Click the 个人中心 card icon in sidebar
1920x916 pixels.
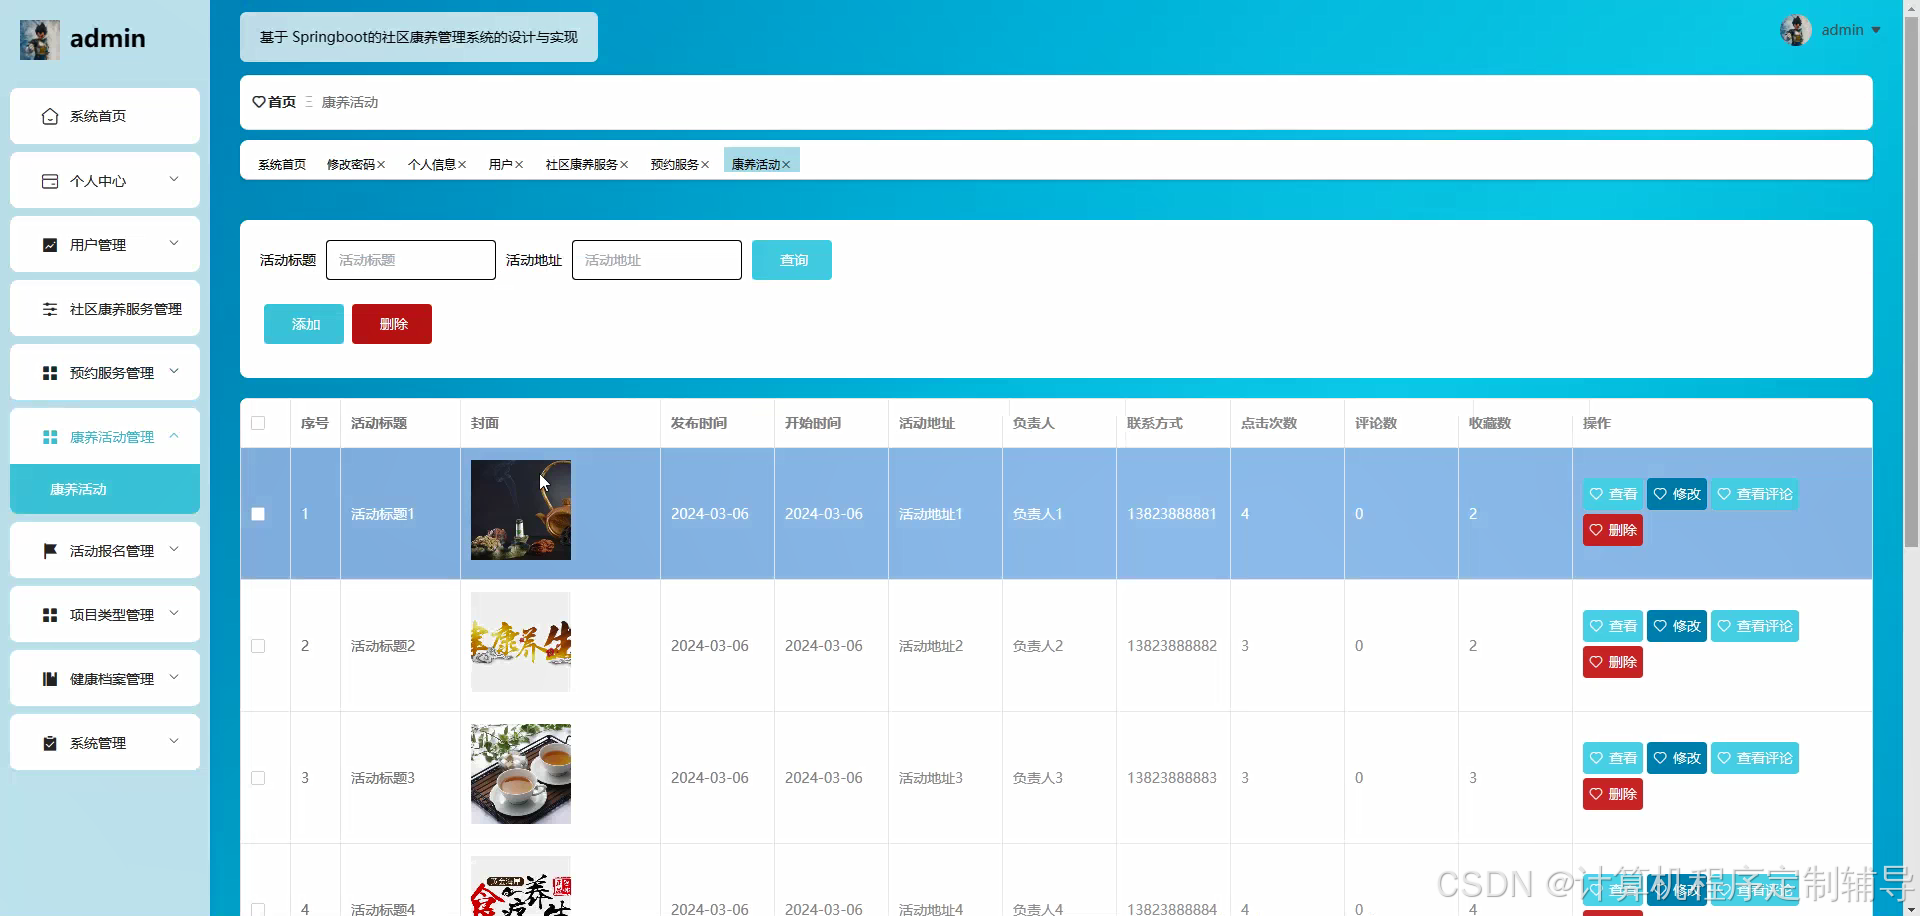click(50, 181)
